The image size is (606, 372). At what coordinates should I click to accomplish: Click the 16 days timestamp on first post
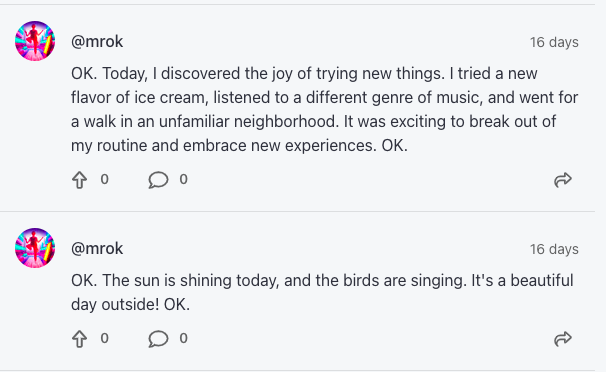pos(554,42)
